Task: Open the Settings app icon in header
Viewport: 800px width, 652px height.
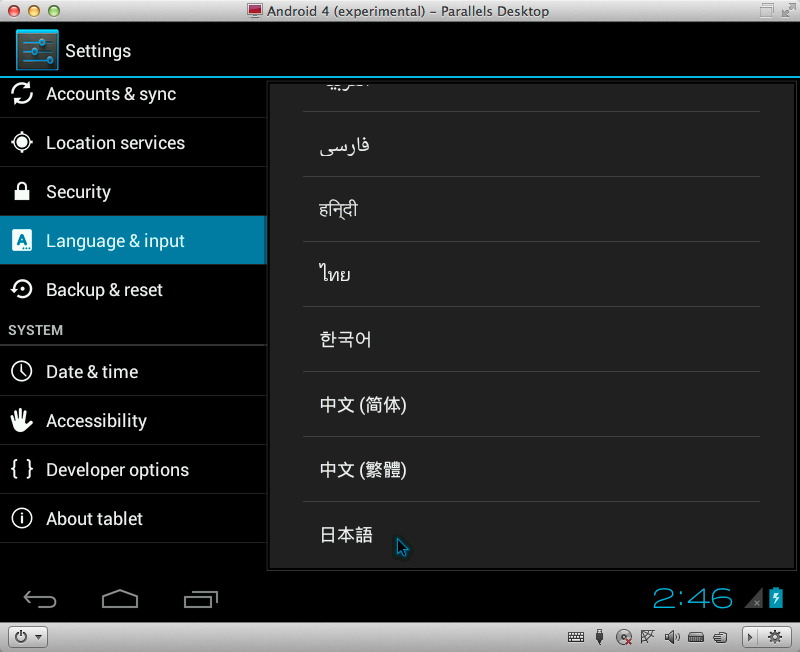Action: tap(37, 50)
